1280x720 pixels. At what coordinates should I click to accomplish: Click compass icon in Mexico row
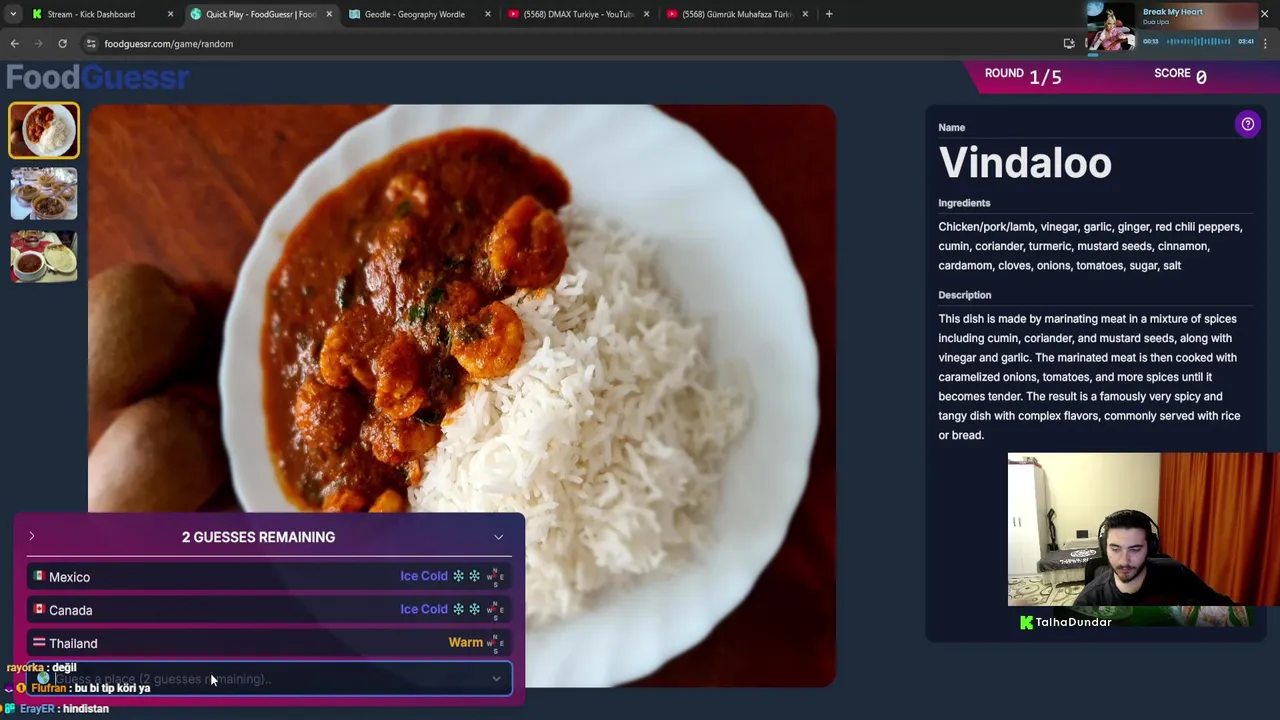point(495,576)
